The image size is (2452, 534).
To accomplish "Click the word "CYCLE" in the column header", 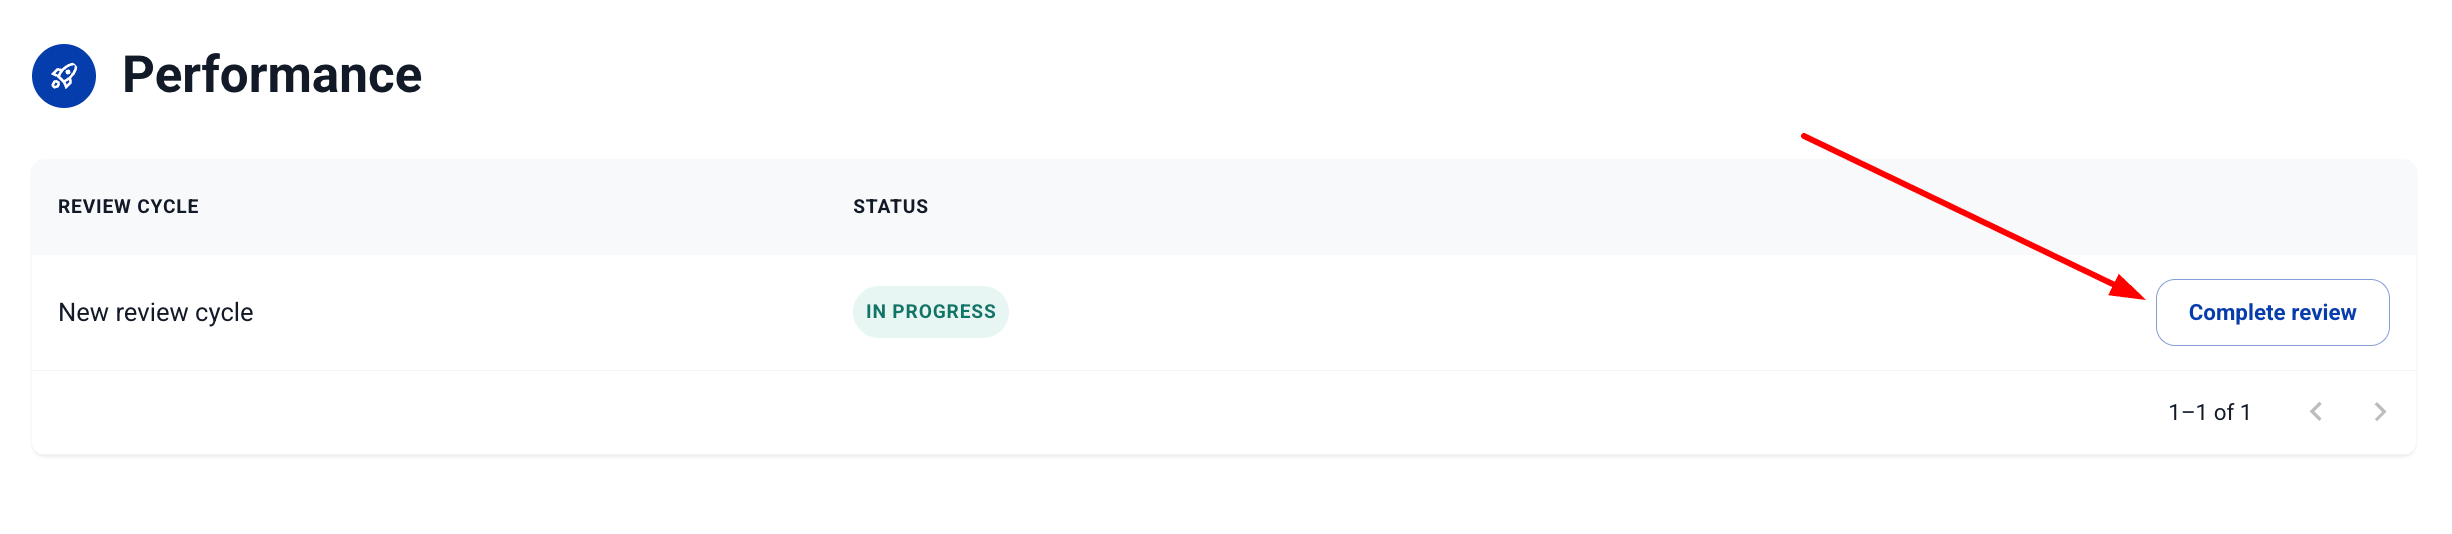I will pos(167,207).
